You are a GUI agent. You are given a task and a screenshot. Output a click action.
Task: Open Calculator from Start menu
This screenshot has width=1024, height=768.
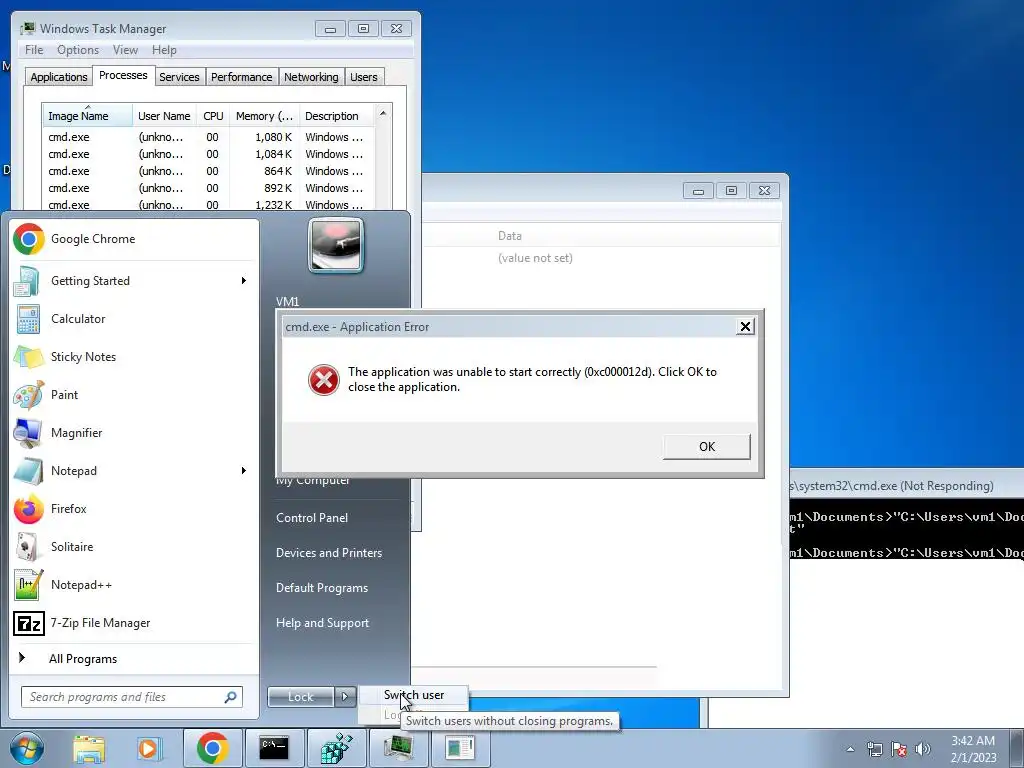(134, 319)
